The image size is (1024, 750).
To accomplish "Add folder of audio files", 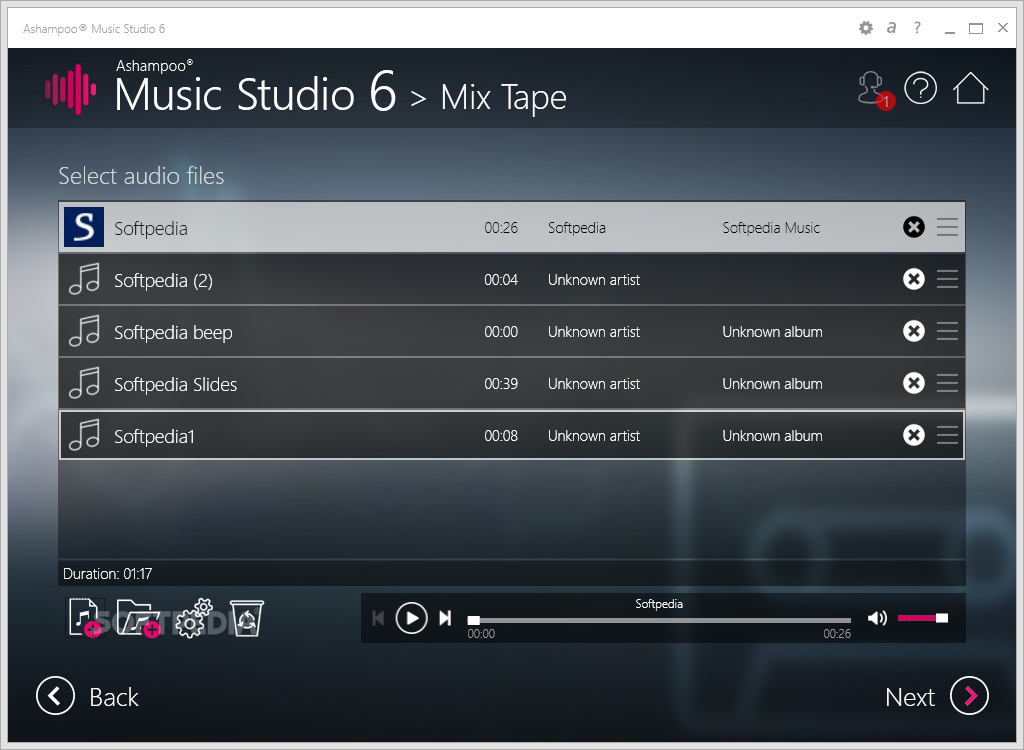I will 138,619.
